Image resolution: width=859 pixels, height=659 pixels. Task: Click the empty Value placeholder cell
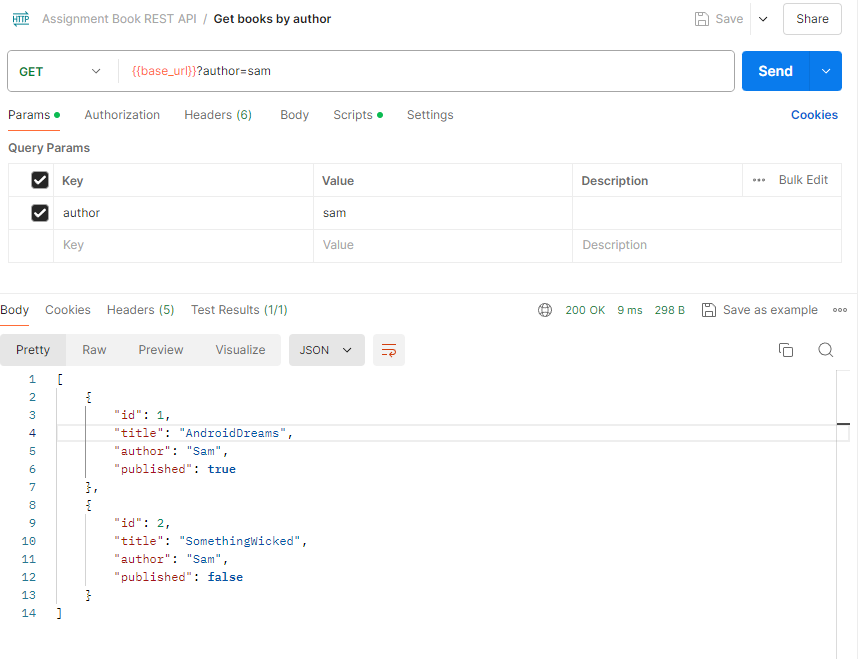[x=443, y=245]
